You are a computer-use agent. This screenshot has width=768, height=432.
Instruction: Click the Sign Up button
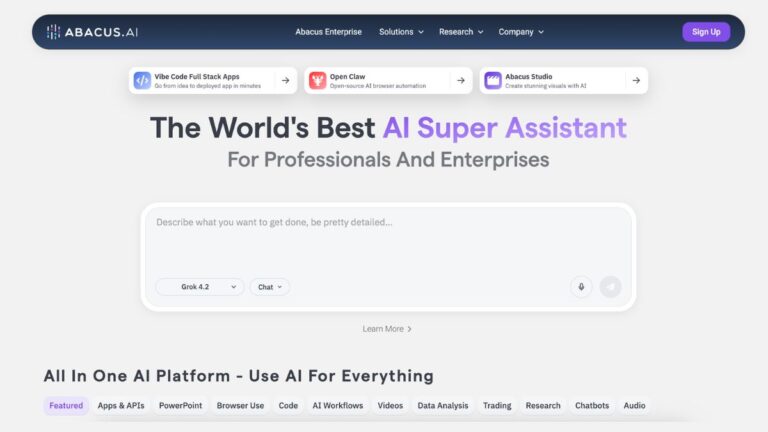[x=706, y=32]
